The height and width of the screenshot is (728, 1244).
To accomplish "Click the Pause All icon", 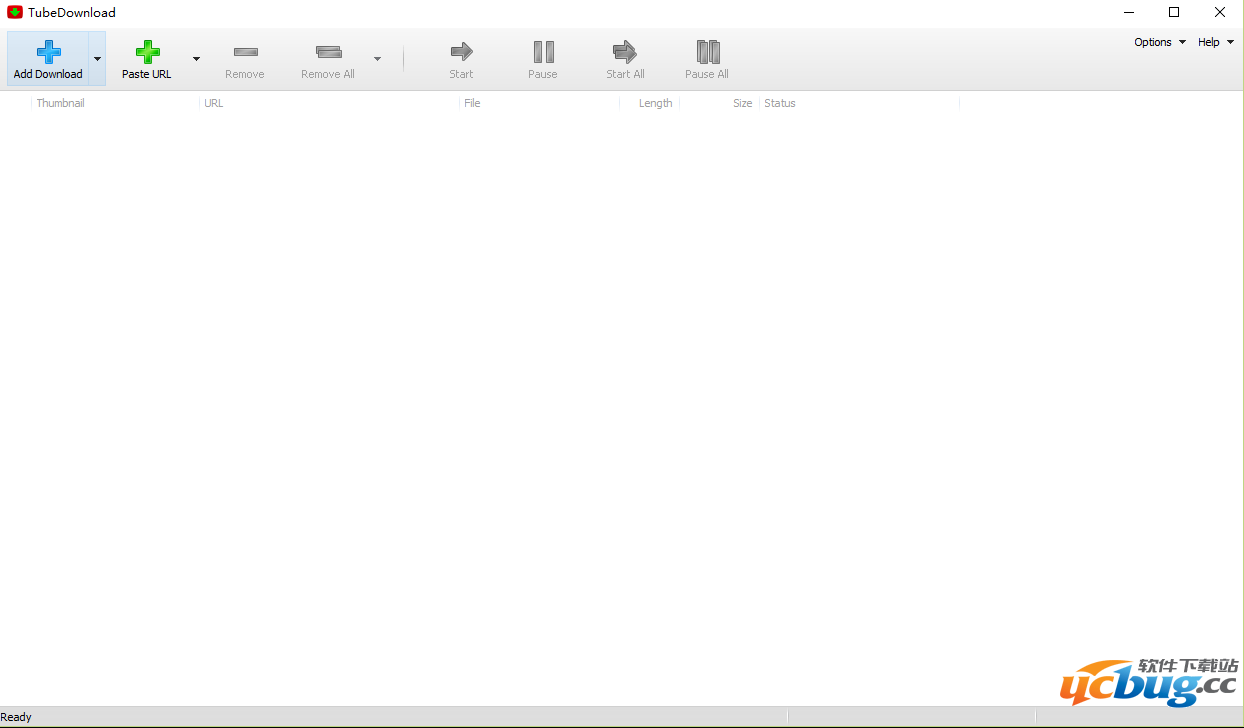I will tap(707, 52).
